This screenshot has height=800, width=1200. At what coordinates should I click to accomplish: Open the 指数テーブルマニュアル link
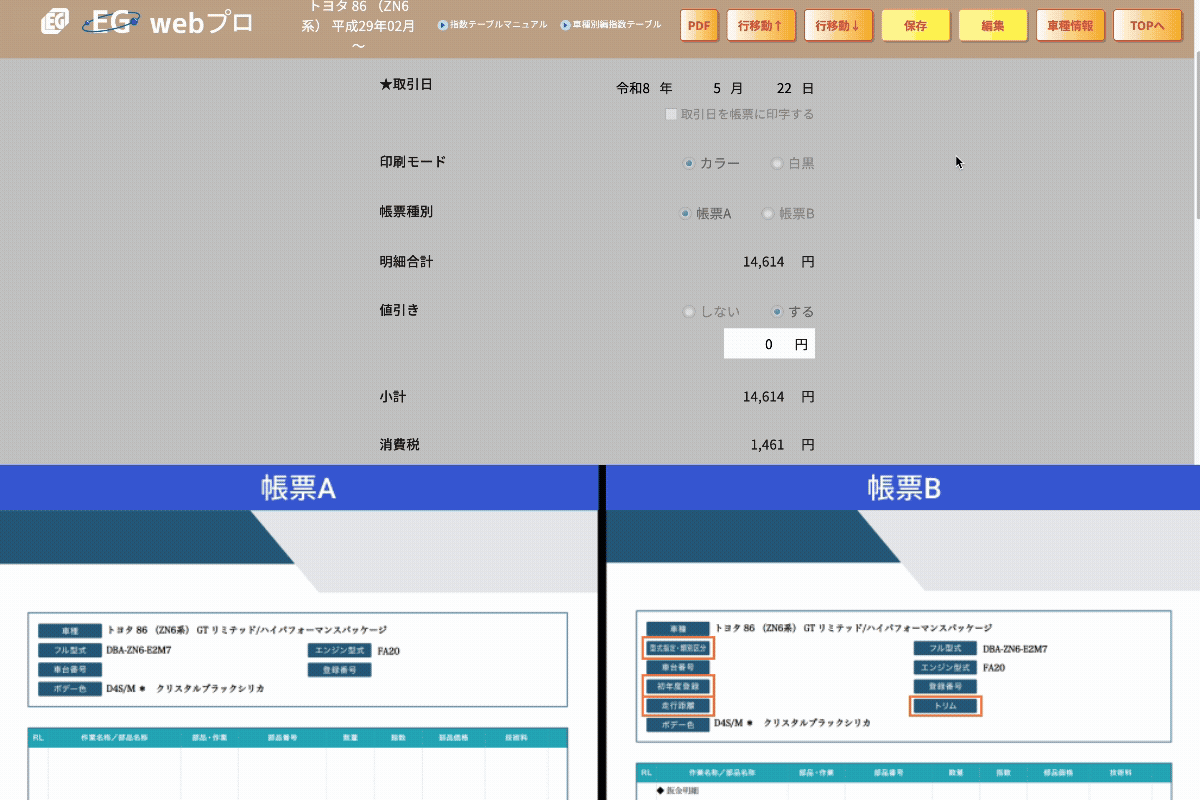coord(498,25)
